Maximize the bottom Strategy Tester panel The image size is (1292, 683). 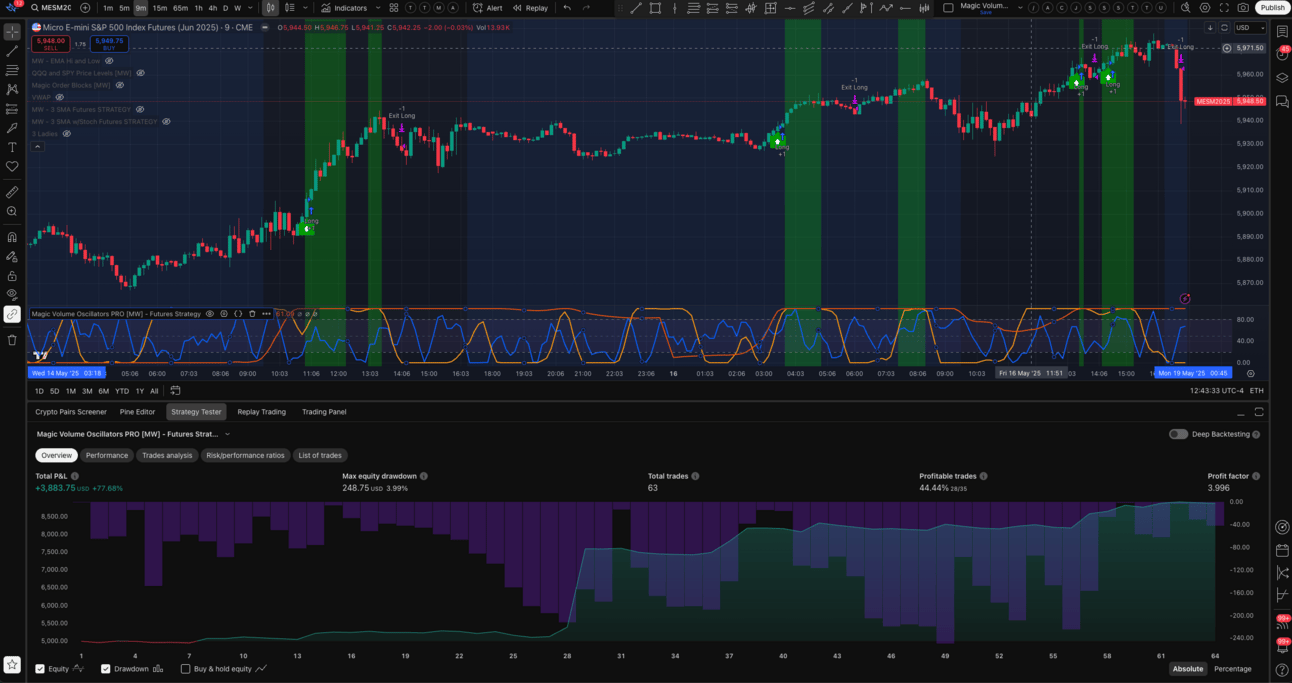[1260, 412]
